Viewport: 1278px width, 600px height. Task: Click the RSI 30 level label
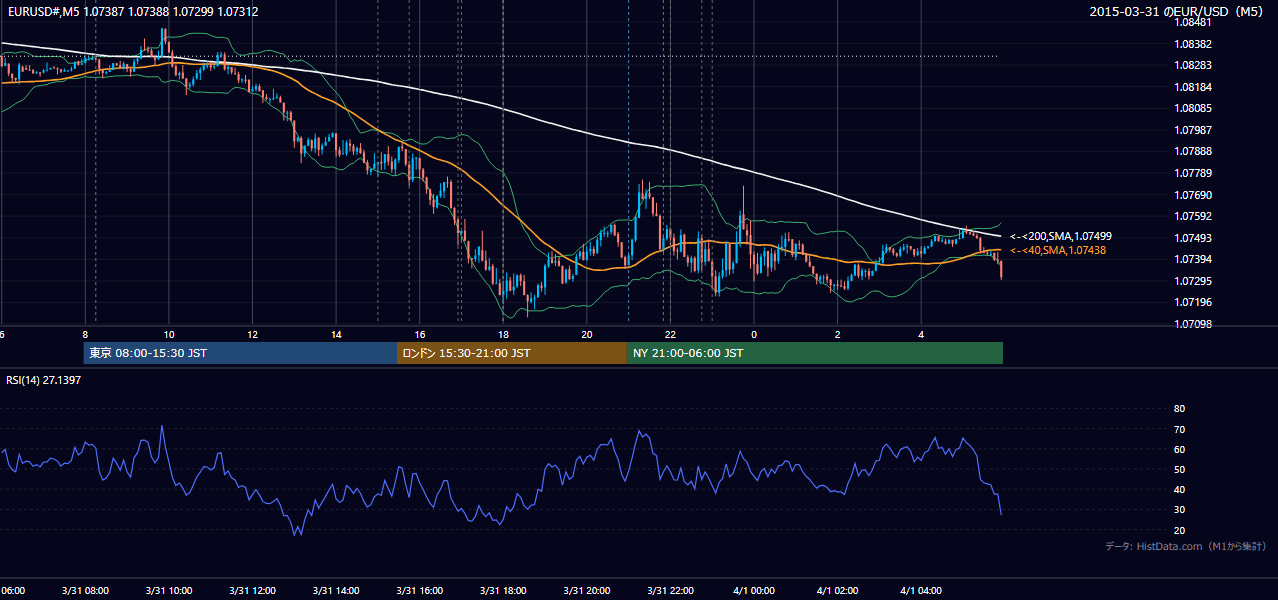pos(1179,509)
